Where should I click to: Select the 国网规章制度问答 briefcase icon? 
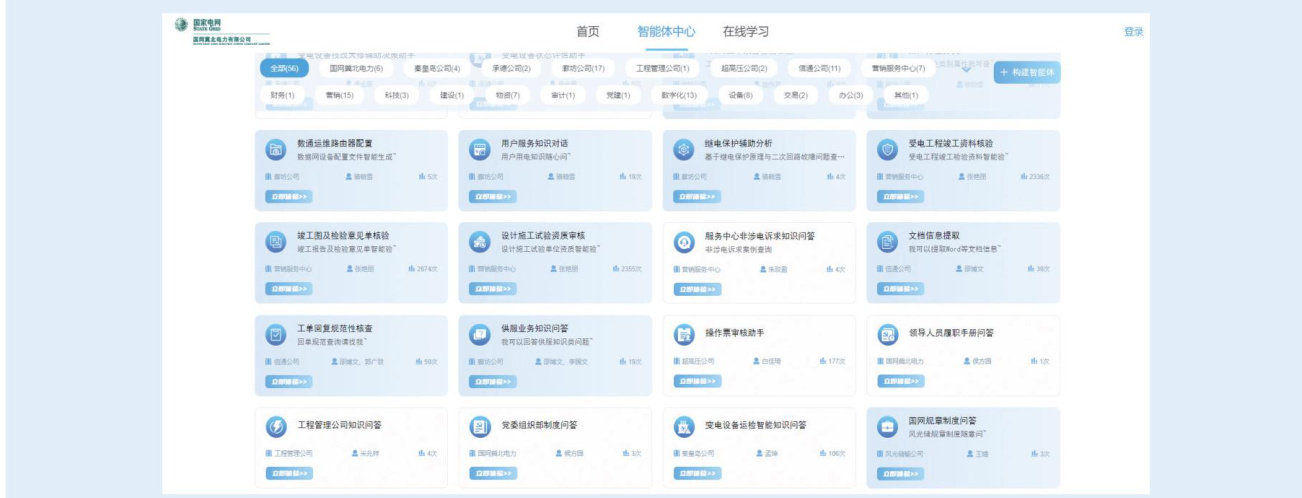point(887,427)
